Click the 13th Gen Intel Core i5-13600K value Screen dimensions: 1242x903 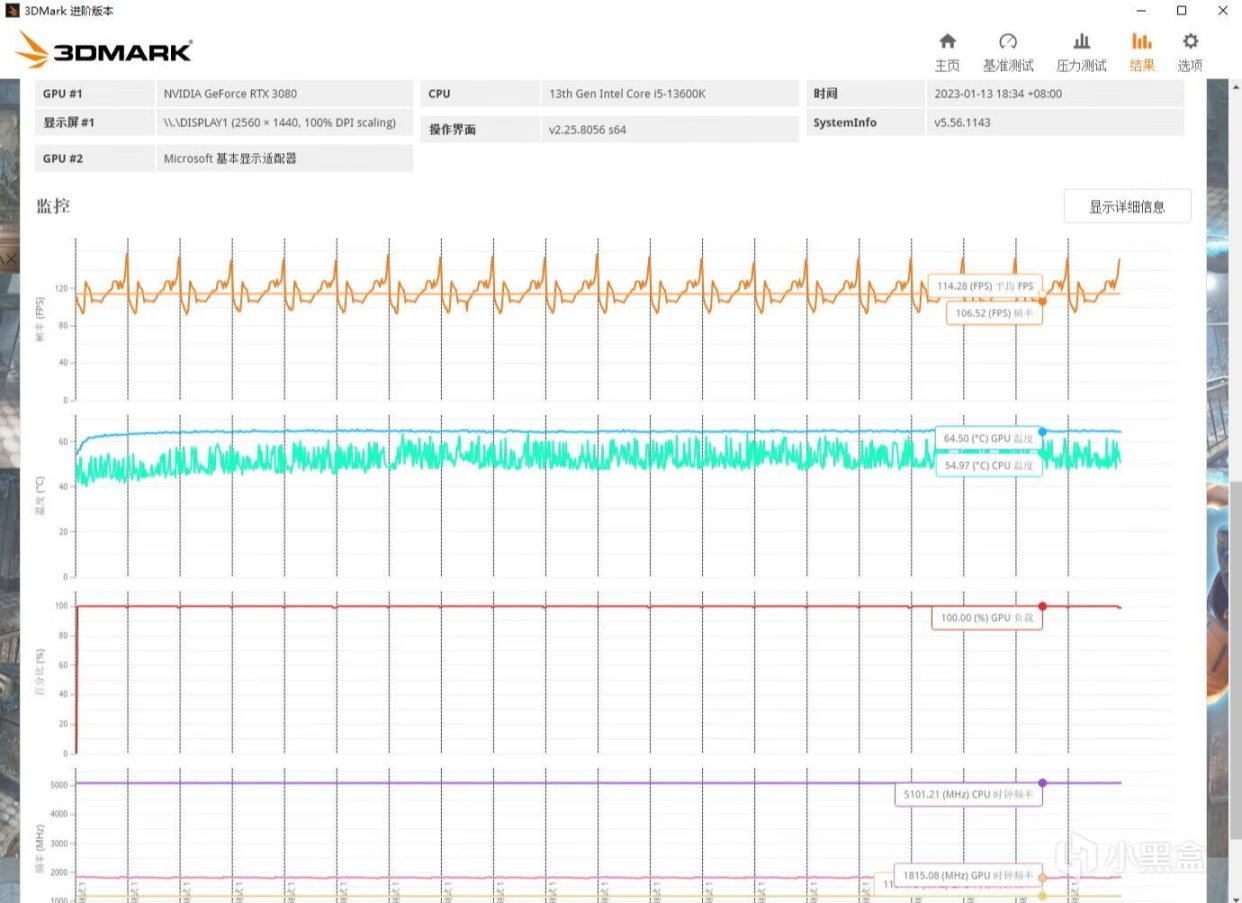point(628,94)
